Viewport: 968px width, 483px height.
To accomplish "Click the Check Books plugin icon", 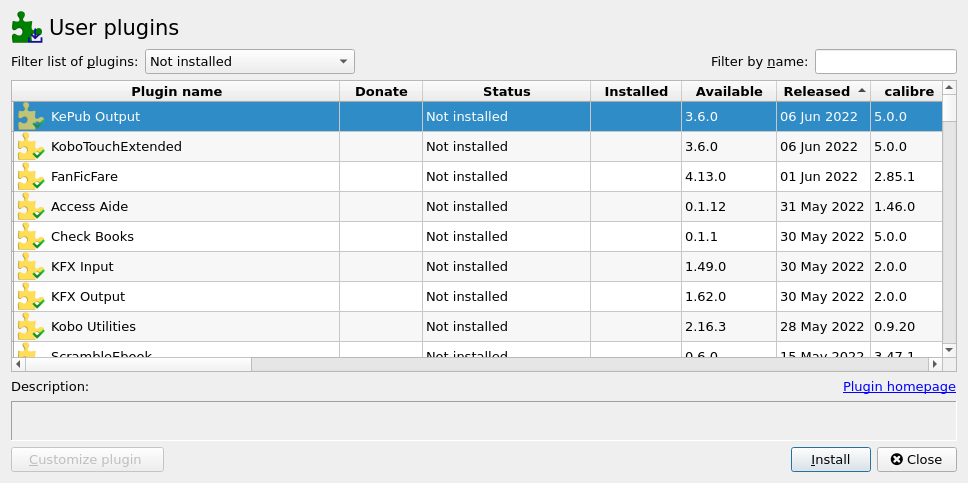I will click(x=30, y=237).
